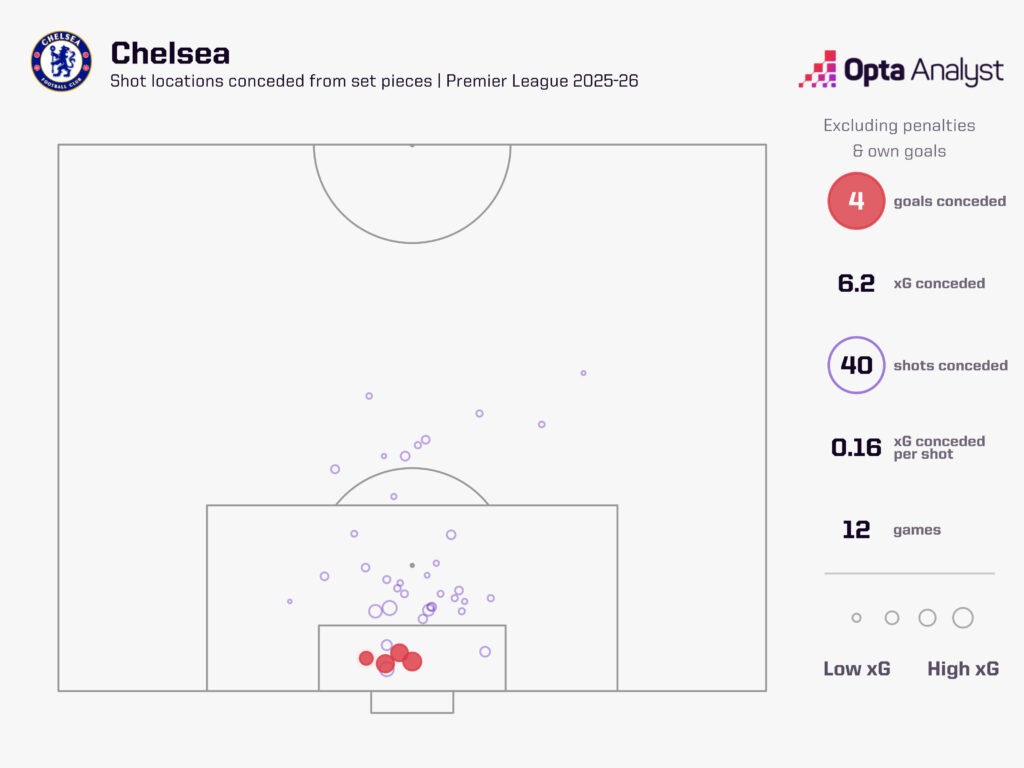Click the 12 games stat

856,530
